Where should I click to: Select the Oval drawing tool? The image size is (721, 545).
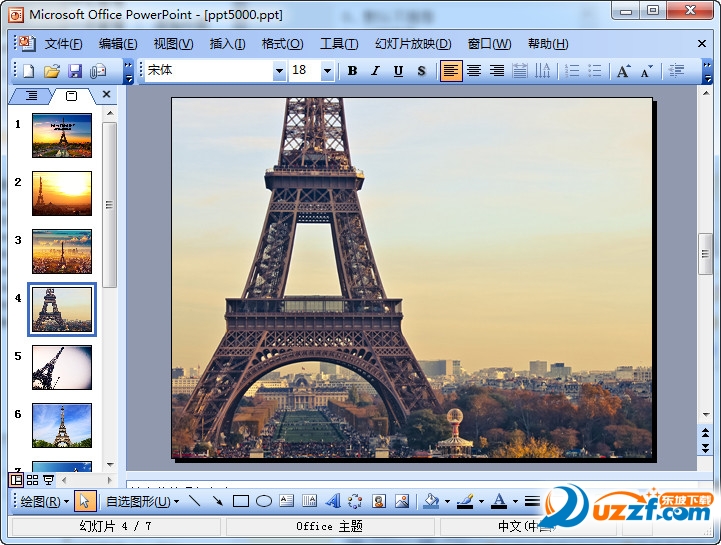tap(264, 501)
